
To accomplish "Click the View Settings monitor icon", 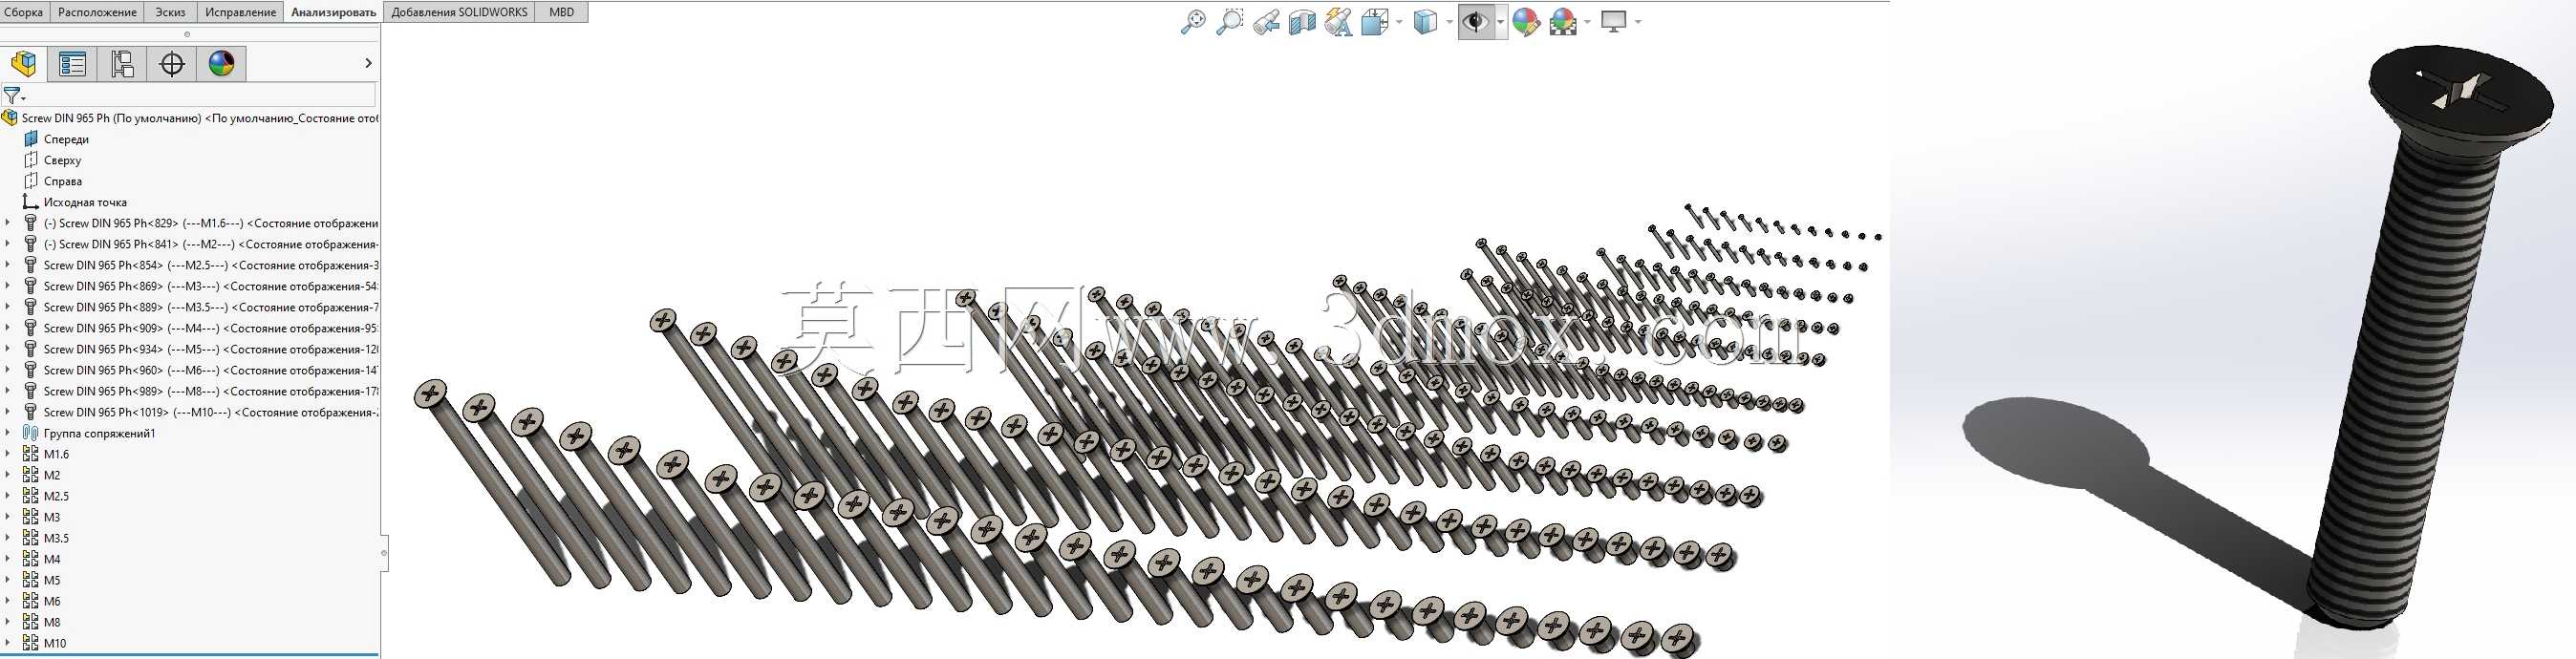I will [1613, 21].
